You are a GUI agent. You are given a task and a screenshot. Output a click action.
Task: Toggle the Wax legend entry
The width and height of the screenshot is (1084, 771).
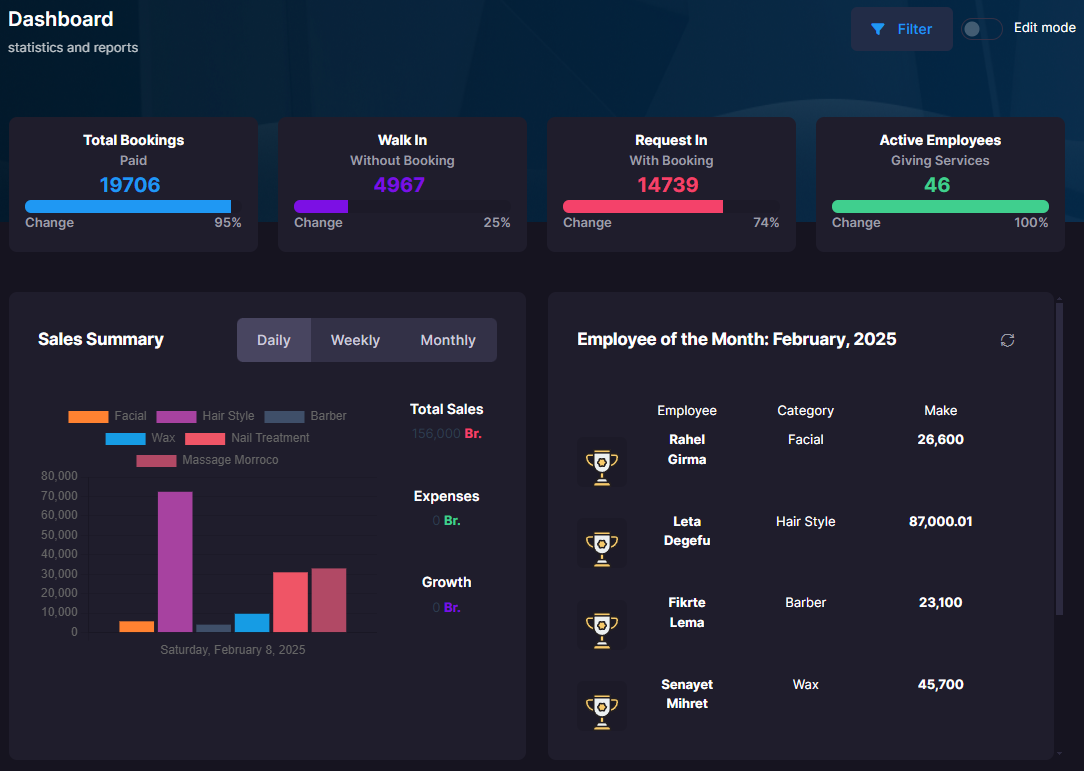pos(140,438)
